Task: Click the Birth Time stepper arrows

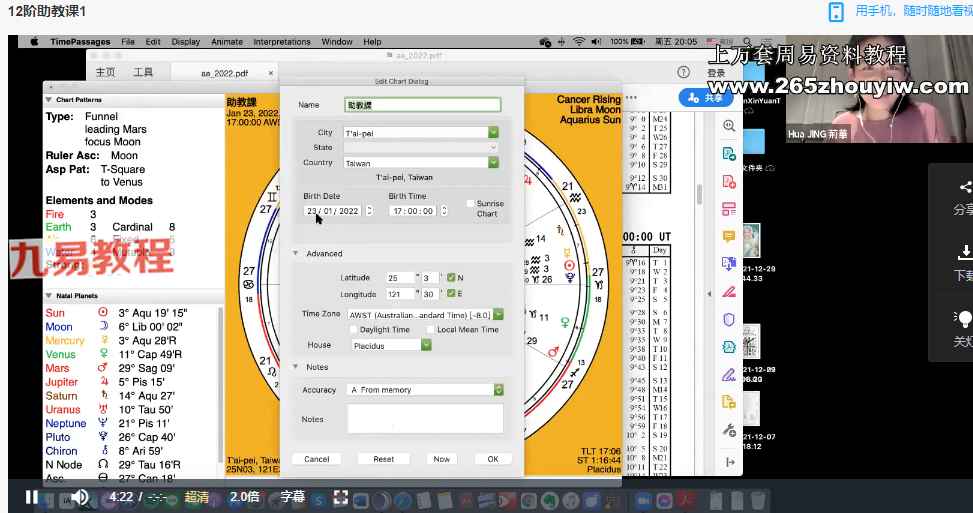Action: [x=444, y=211]
